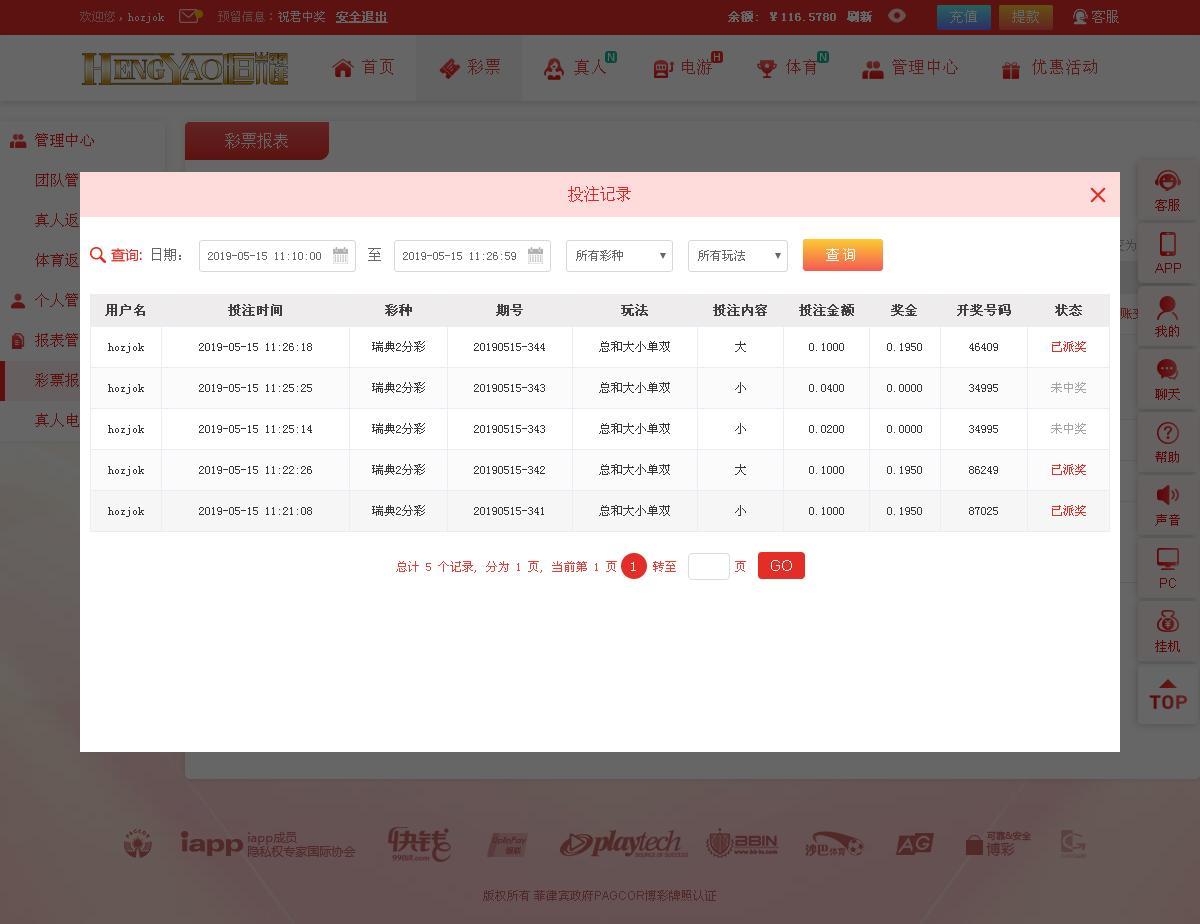
Task: Close the 投注记录 dialog
Action: pyautogui.click(x=1097, y=195)
